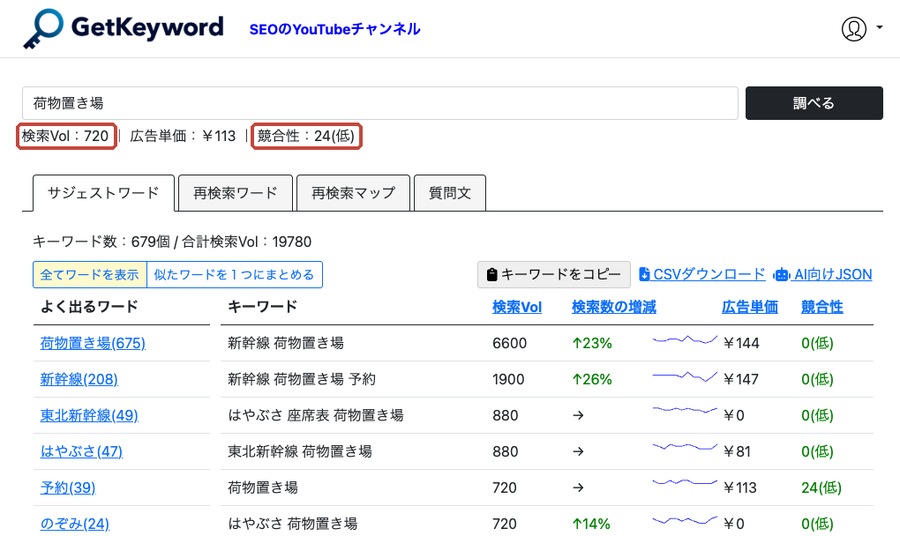Sort by 検索Vol column header
The width and height of the screenshot is (900, 536).
(x=517, y=307)
